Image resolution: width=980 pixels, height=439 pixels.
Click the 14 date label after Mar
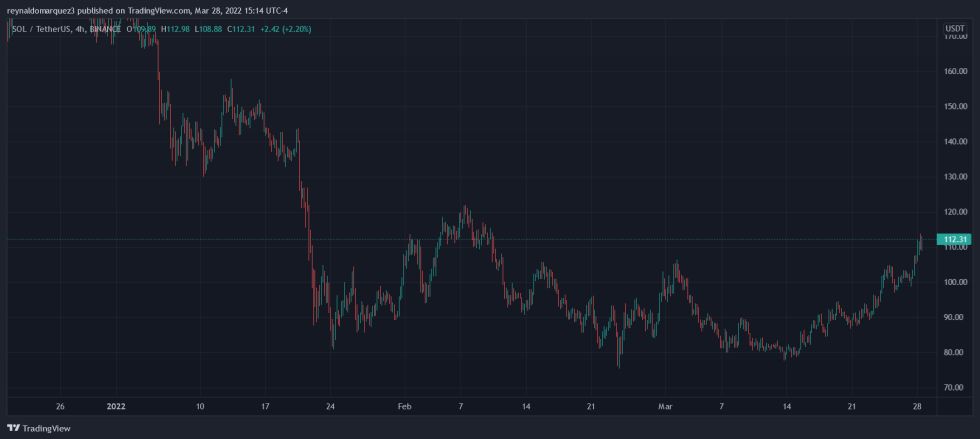click(x=788, y=407)
